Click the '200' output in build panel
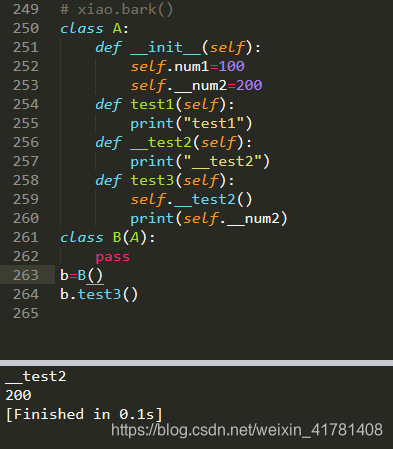Viewport: 393px width, 449px height. point(18,395)
